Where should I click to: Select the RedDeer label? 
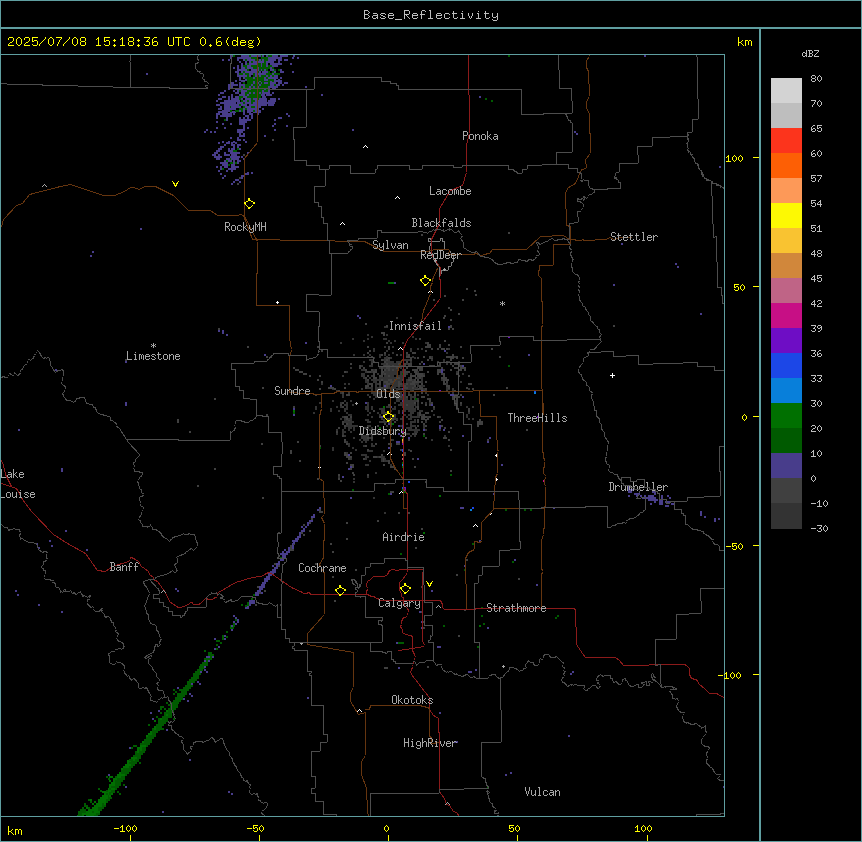tap(440, 255)
